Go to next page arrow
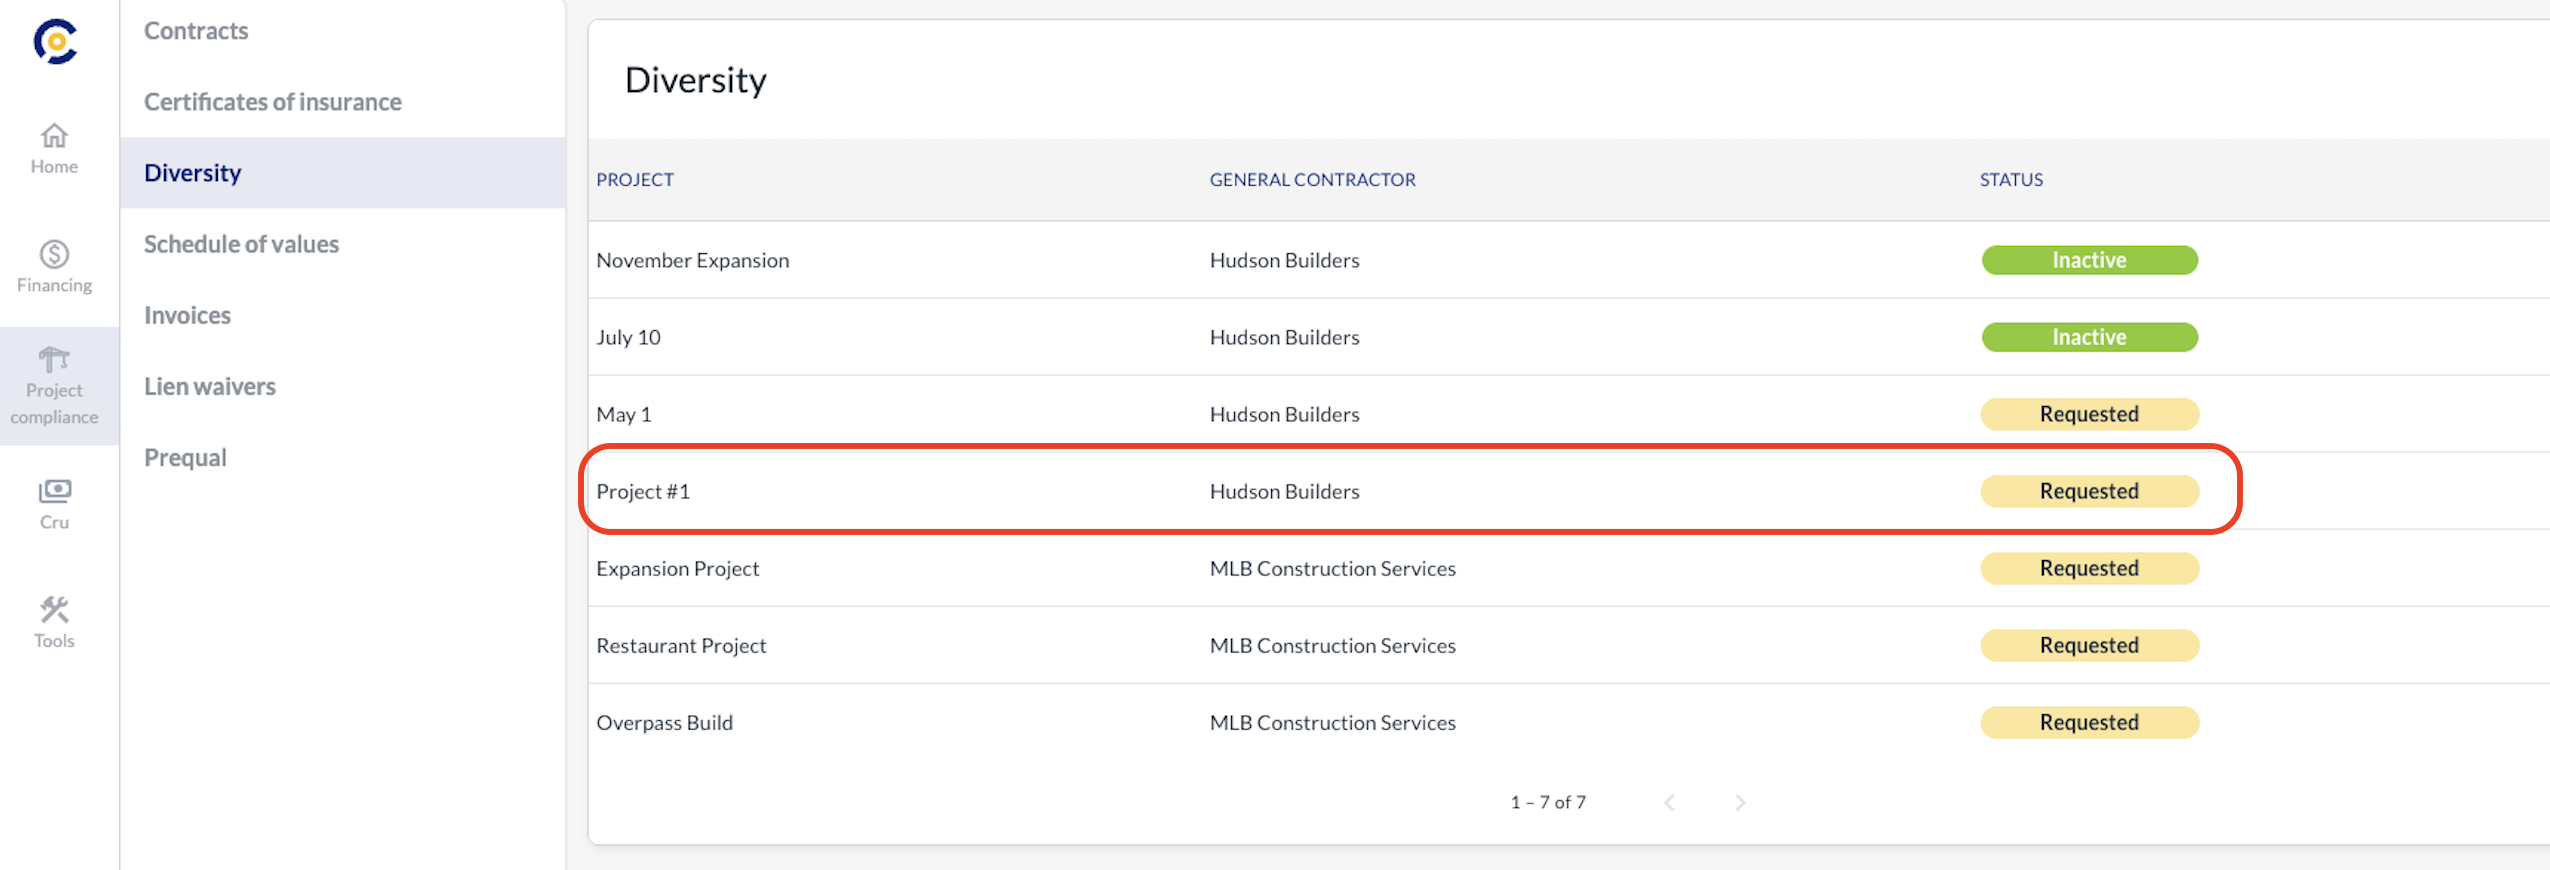Viewport: 2550px width, 870px height. pos(1740,803)
